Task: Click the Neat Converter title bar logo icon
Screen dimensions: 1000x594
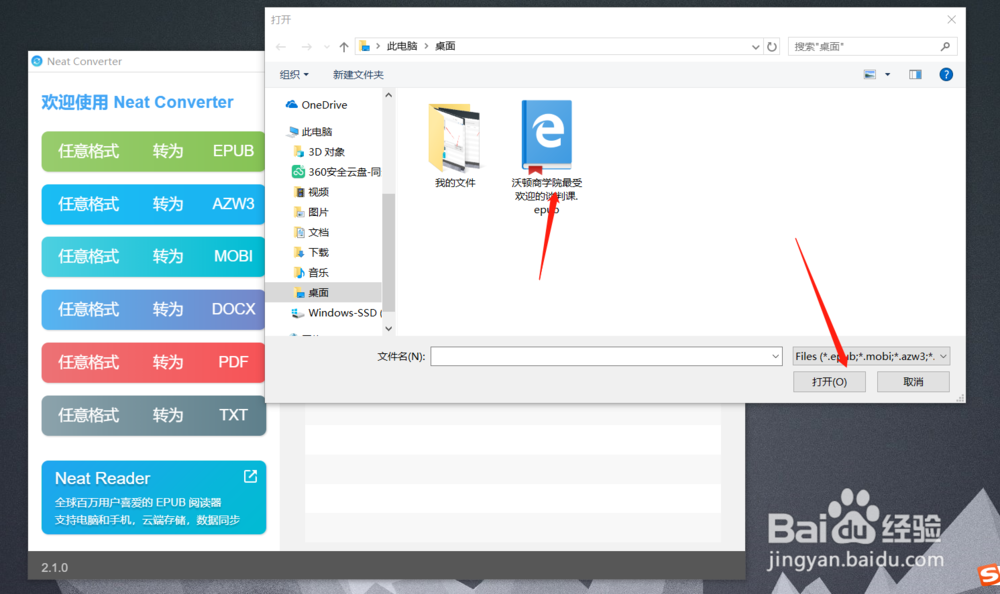Action: click(37, 61)
